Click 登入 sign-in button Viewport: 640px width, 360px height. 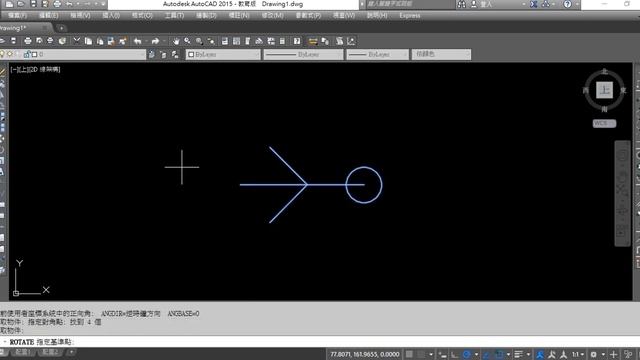(487, 4)
